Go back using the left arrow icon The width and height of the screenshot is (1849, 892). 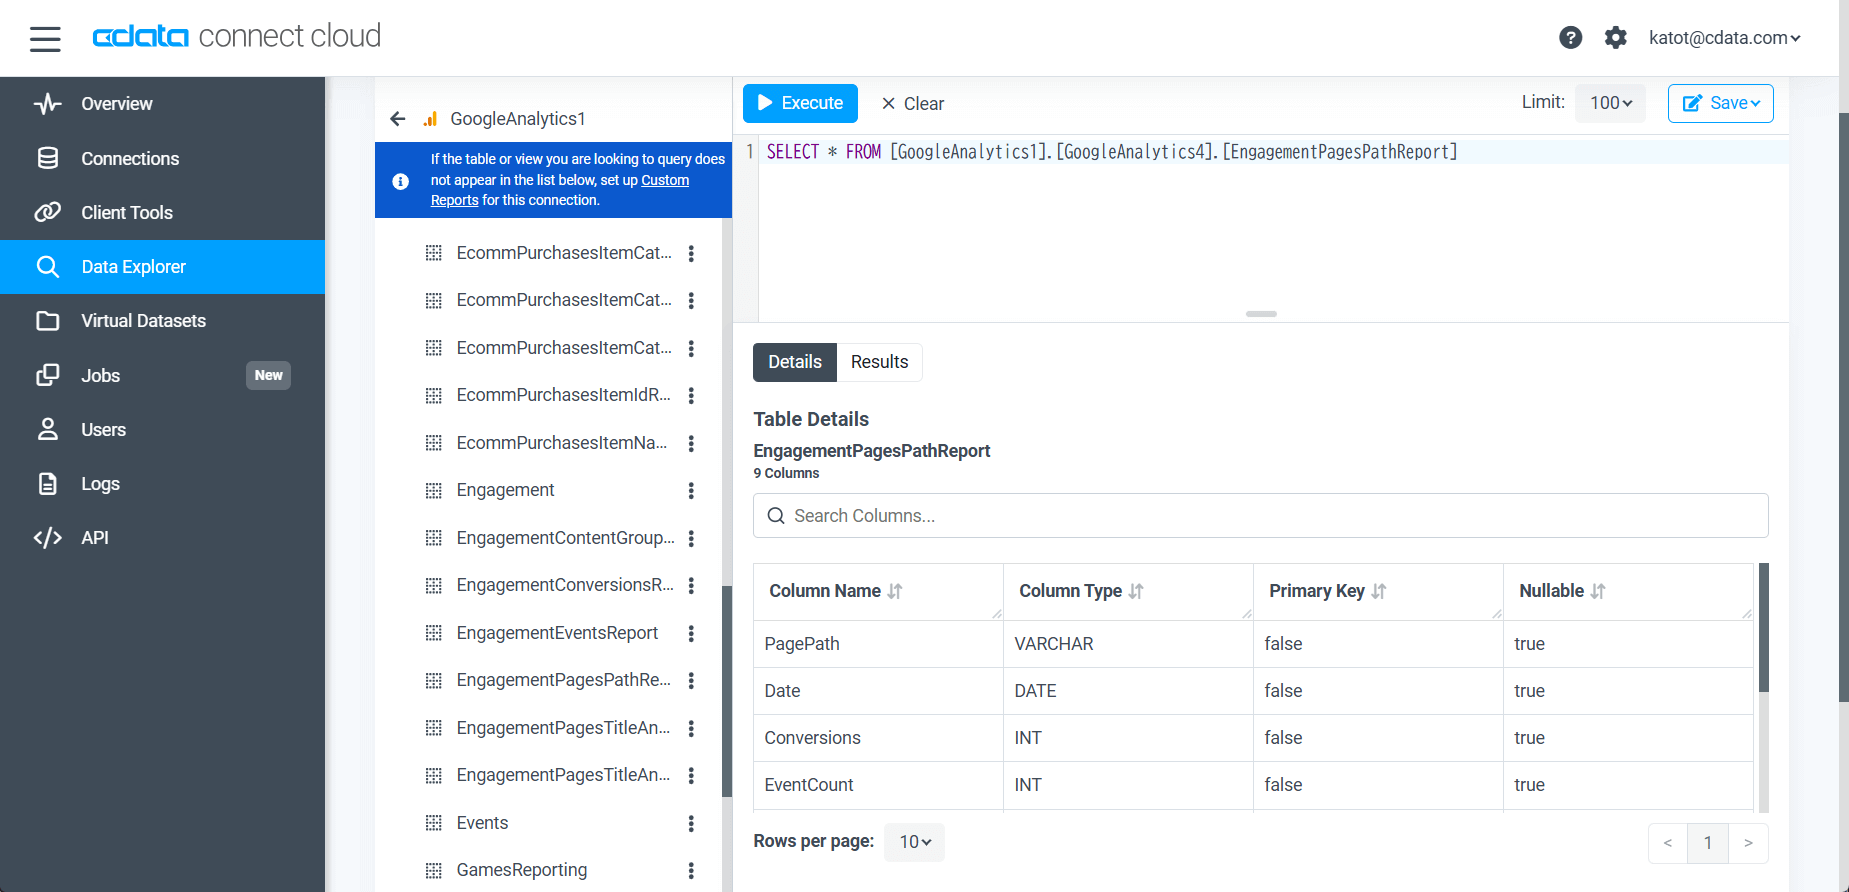tap(398, 119)
